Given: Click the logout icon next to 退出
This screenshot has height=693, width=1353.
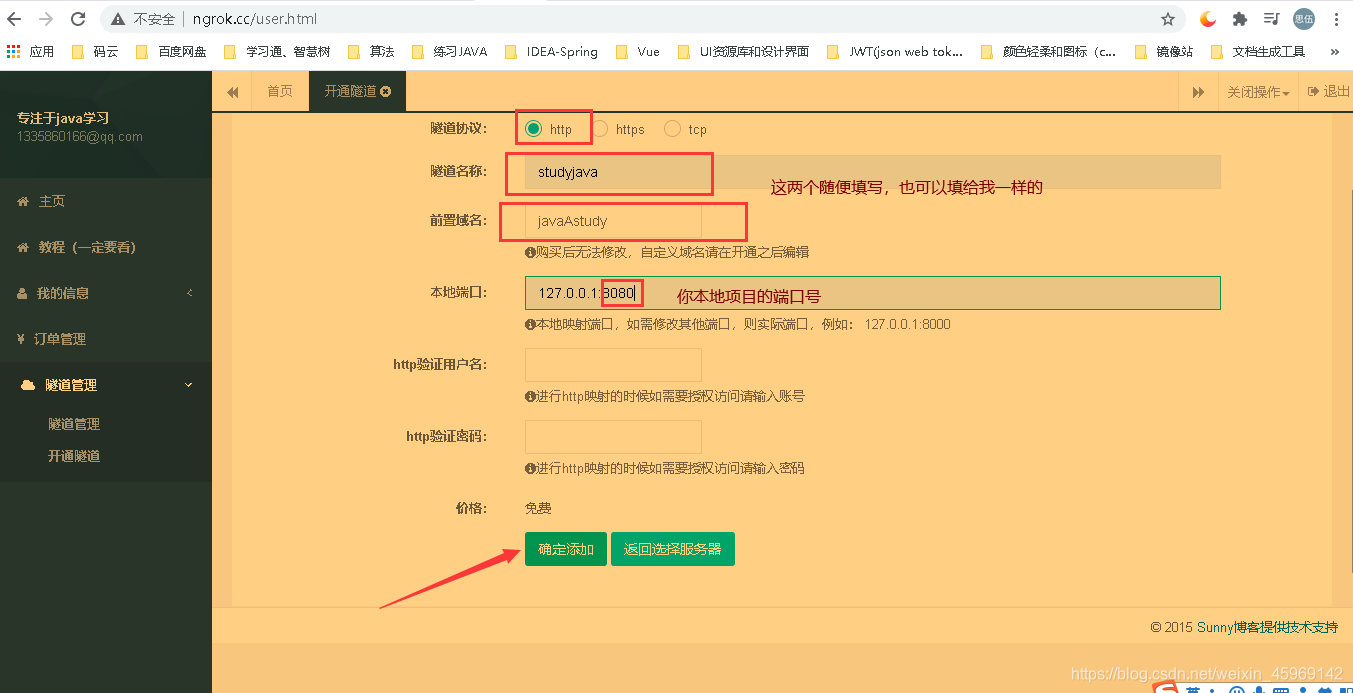Looking at the screenshot, I should pyautogui.click(x=1311, y=91).
